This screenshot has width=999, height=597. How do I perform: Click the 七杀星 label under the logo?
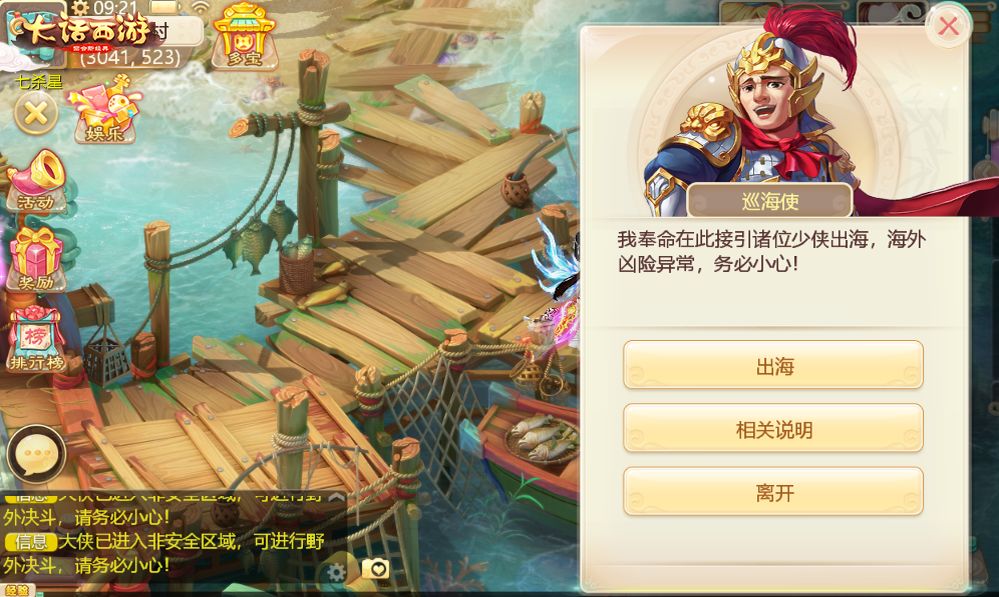[x=38, y=82]
